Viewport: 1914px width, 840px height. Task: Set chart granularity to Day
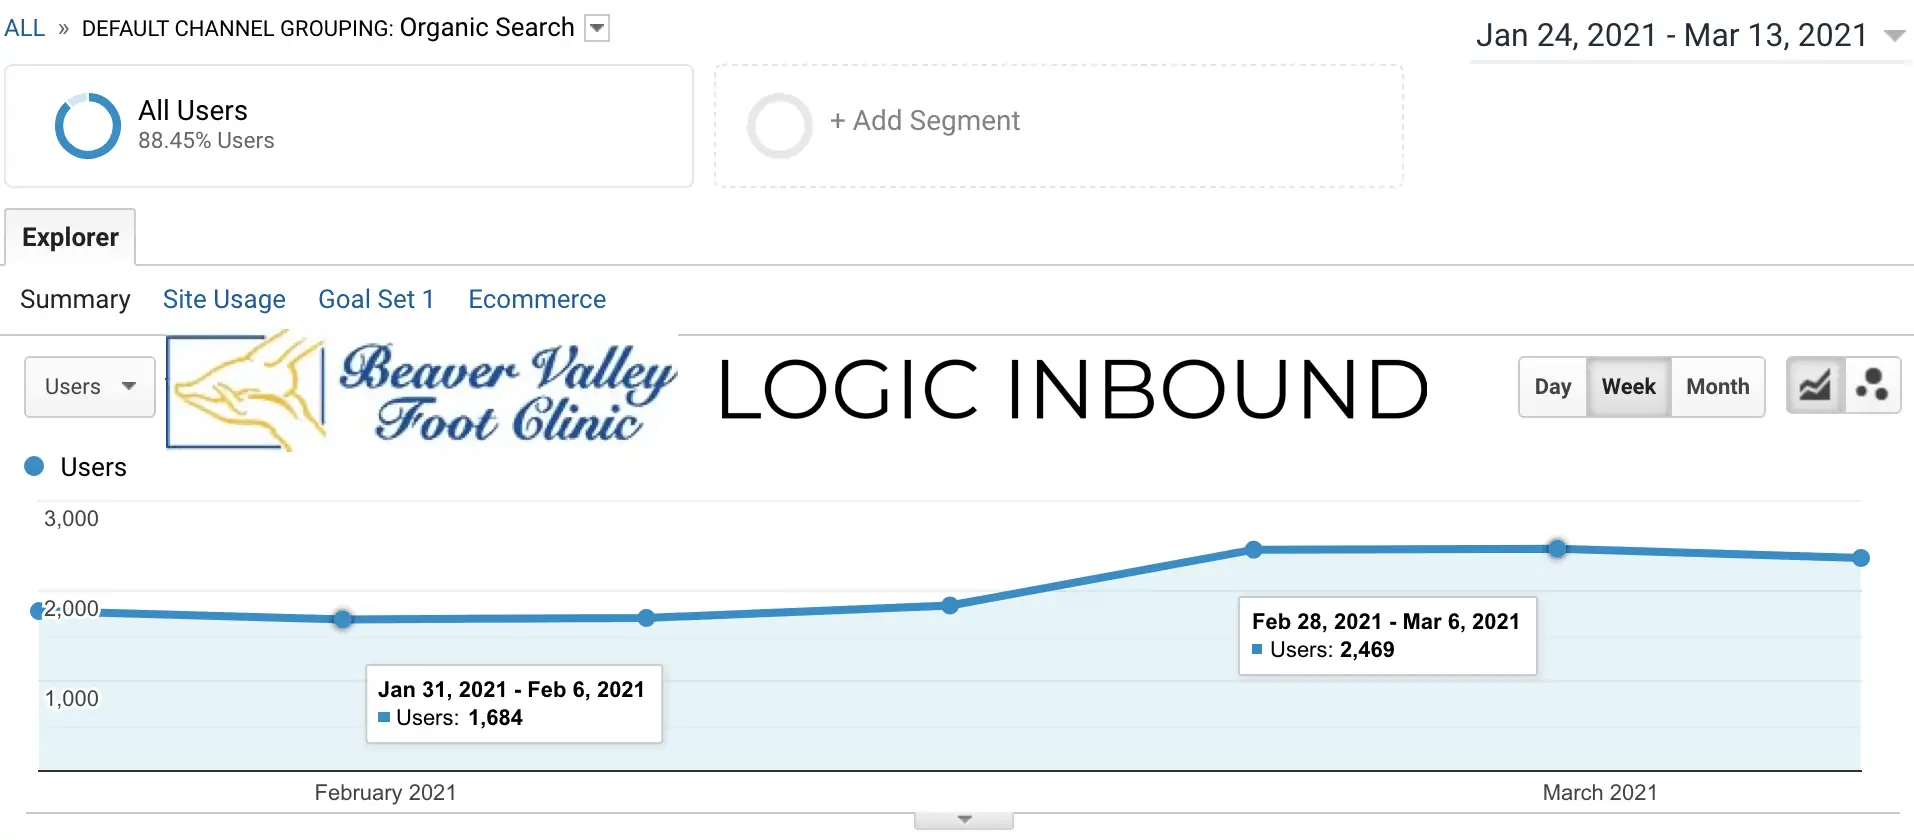pyautogui.click(x=1552, y=387)
